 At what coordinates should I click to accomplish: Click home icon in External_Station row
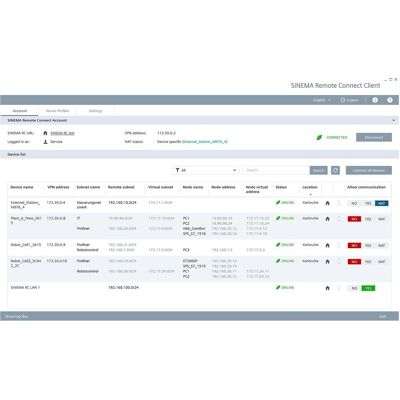327,203
